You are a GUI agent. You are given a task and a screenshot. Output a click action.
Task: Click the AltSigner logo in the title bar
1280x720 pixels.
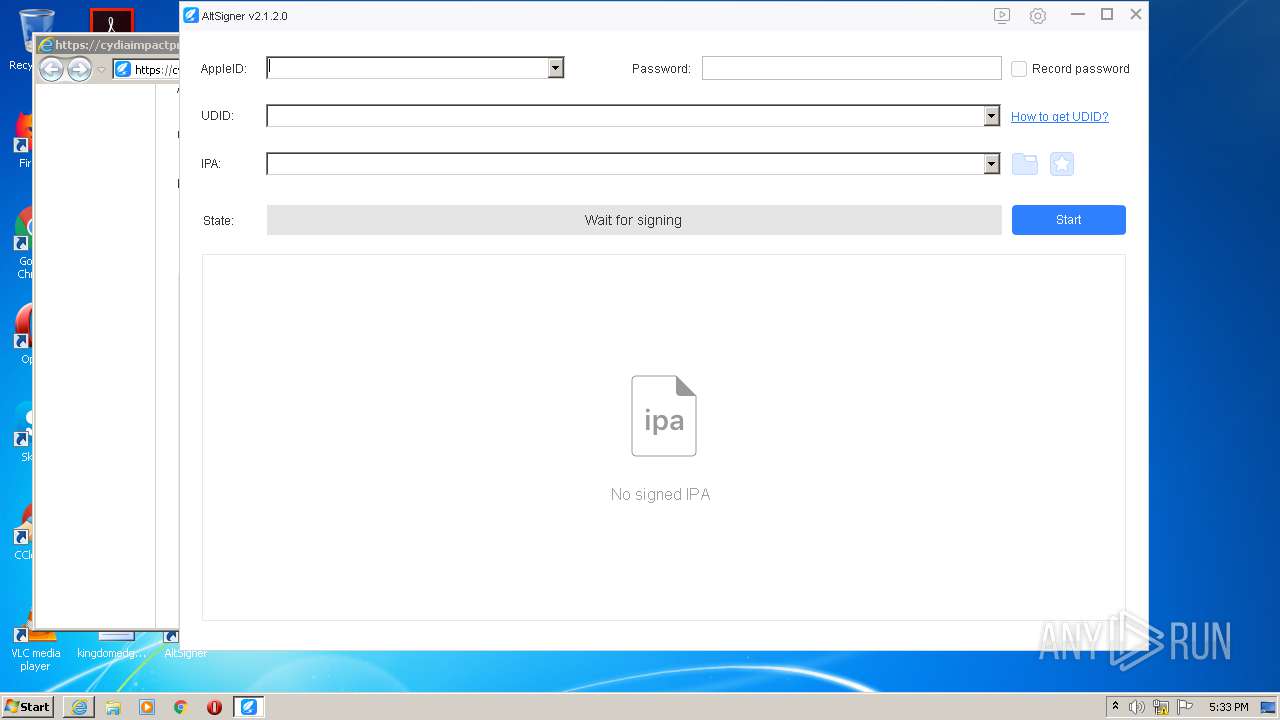(x=191, y=15)
